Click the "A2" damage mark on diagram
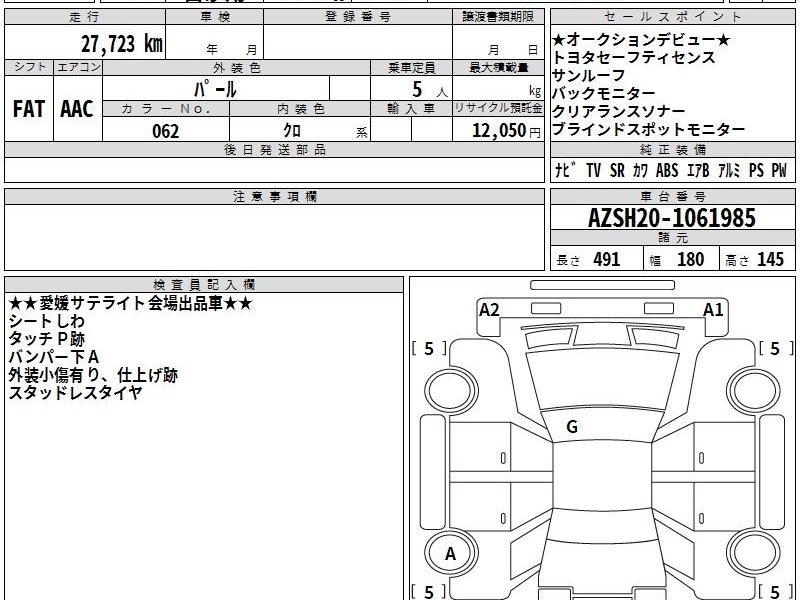 489,310
